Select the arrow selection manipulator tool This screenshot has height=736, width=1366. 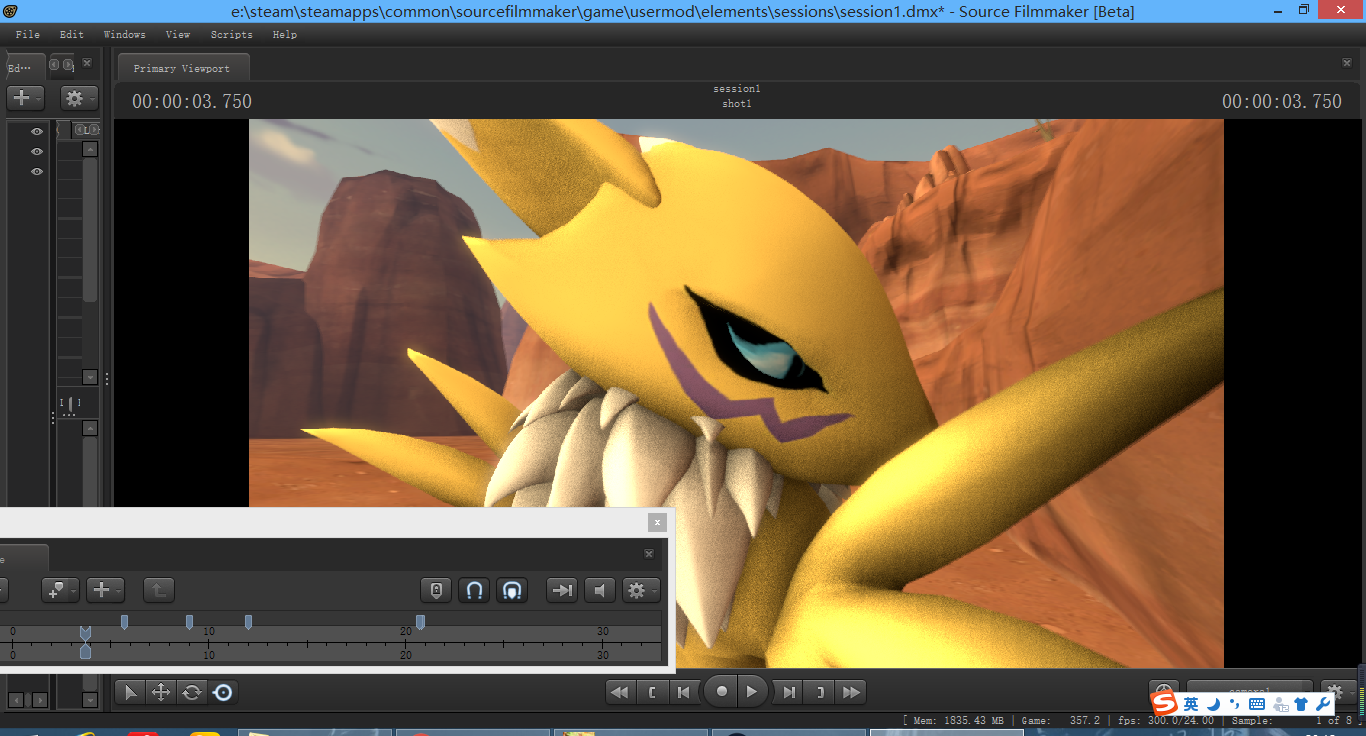coord(131,692)
